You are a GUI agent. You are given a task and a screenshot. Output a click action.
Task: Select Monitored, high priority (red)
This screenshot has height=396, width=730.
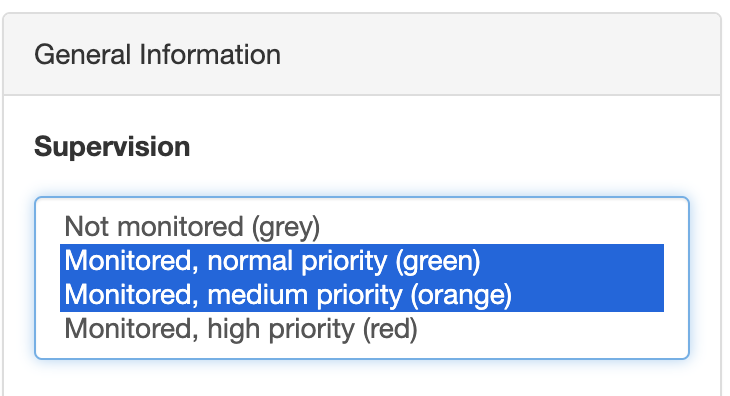coord(362,329)
